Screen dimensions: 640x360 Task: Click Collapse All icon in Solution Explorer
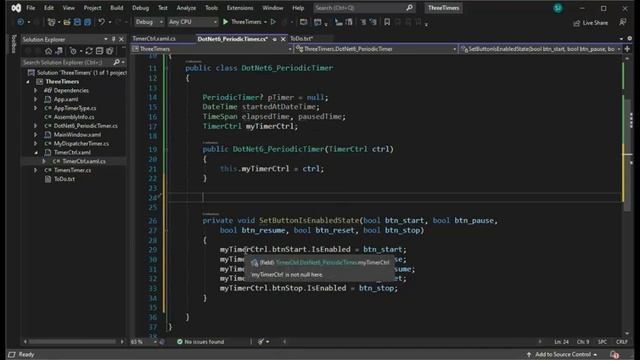point(99,51)
